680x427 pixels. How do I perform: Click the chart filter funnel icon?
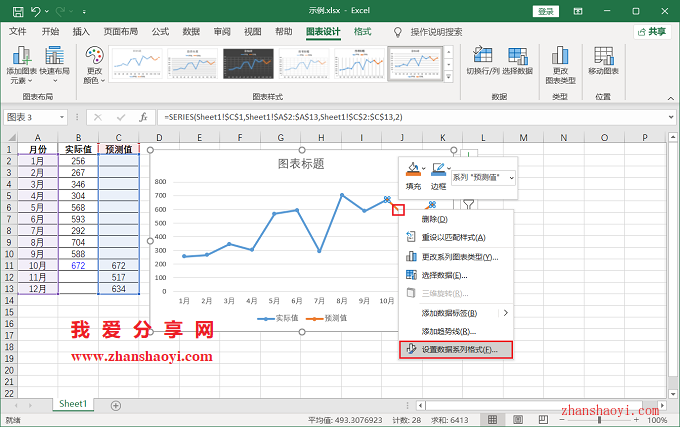point(468,204)
